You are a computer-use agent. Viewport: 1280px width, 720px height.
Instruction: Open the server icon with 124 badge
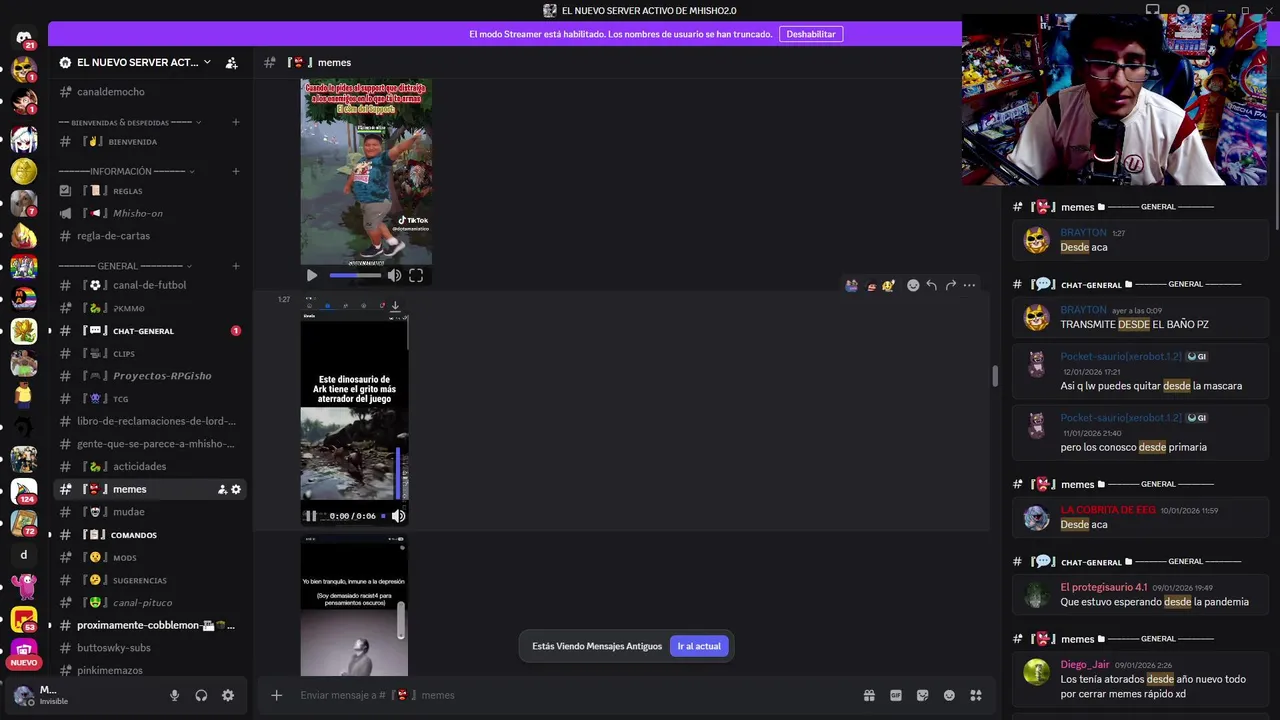pos(24,491)
